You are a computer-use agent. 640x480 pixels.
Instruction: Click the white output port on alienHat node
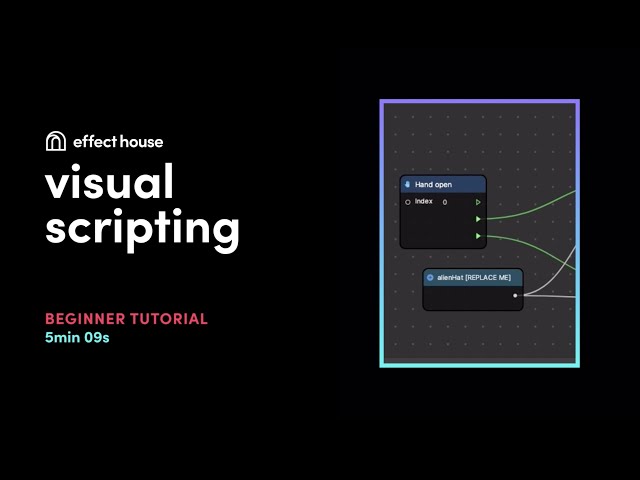click(x=515, y=295)
